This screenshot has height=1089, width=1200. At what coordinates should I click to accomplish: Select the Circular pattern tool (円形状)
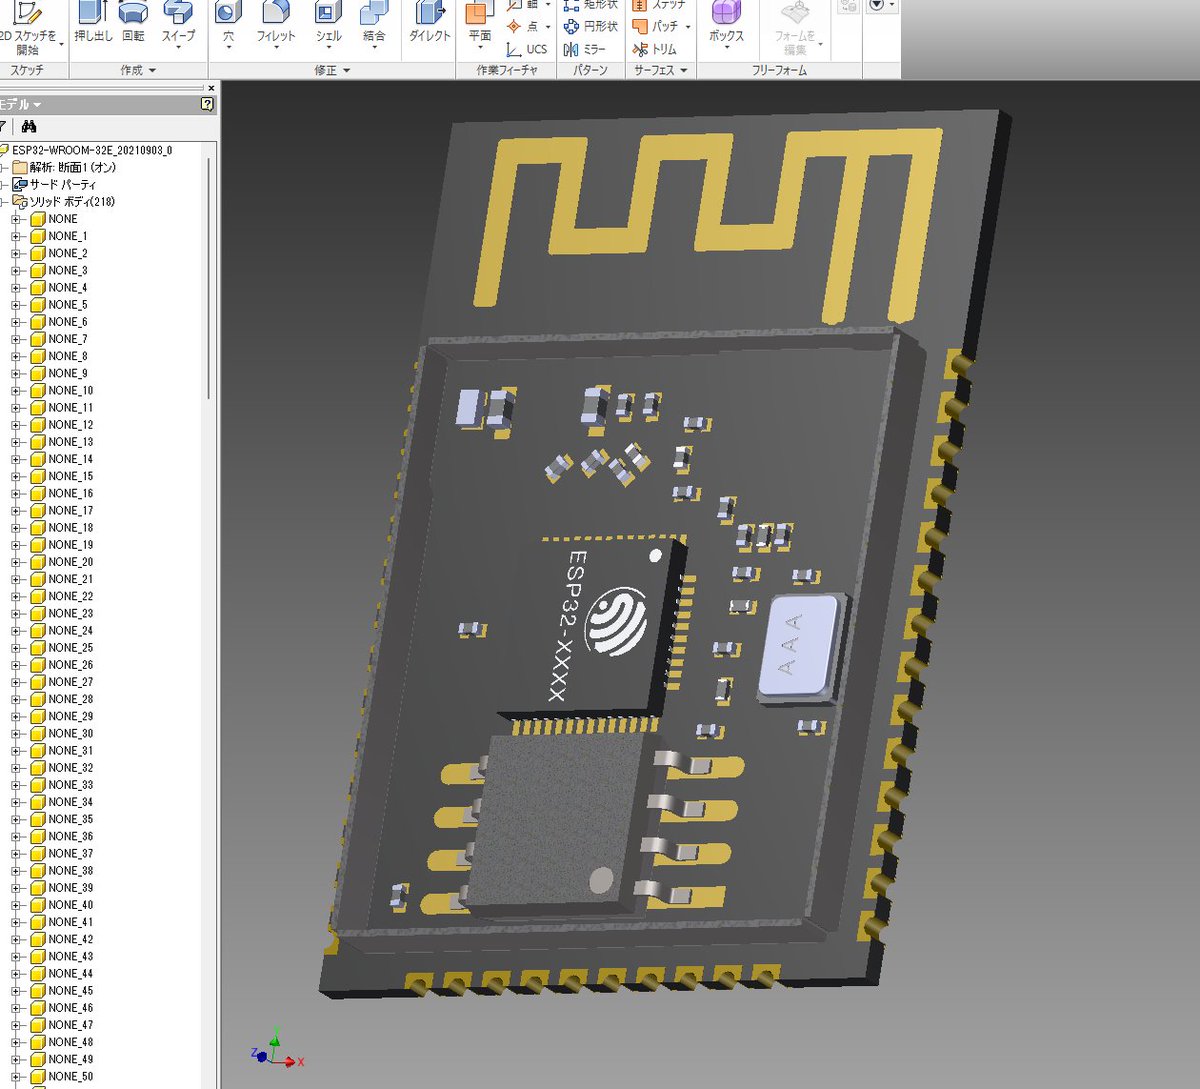click(590, 26)
